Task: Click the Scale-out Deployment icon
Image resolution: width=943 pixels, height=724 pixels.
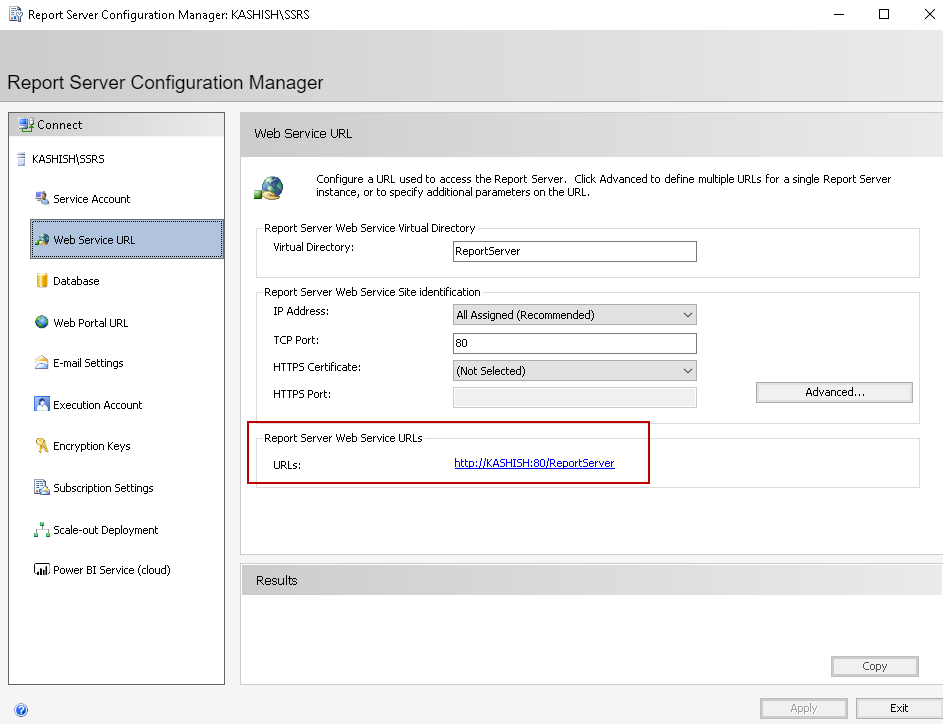Action: coord(42,530)
